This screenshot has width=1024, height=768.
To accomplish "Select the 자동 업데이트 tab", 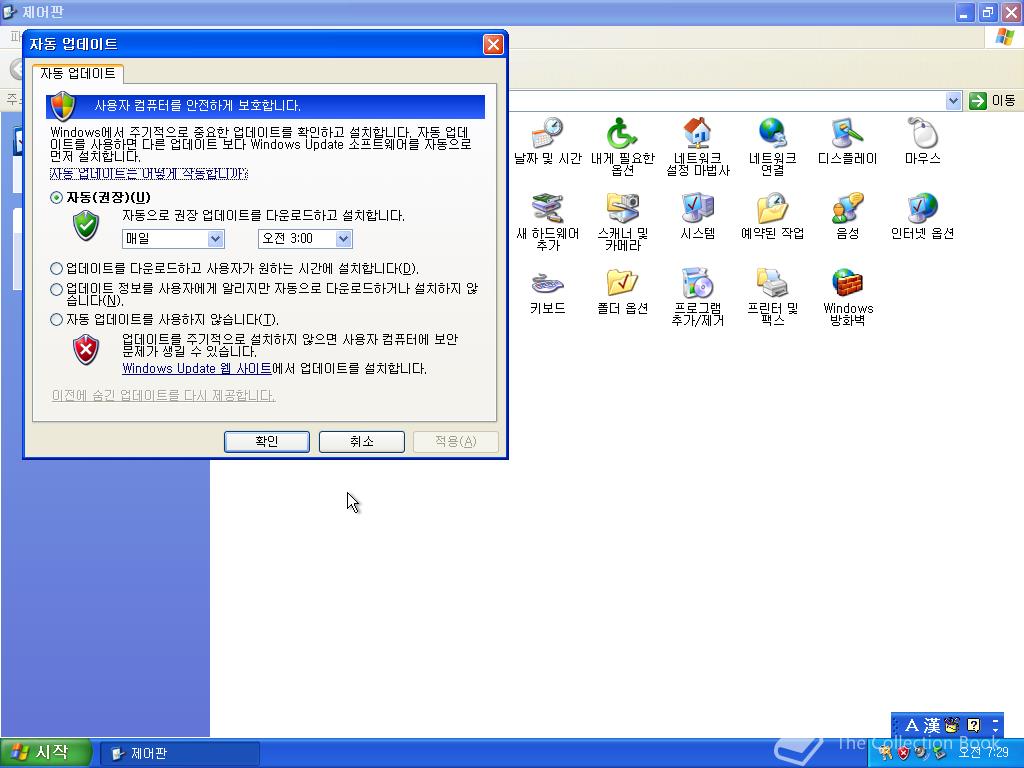I will tap(78, 73).
